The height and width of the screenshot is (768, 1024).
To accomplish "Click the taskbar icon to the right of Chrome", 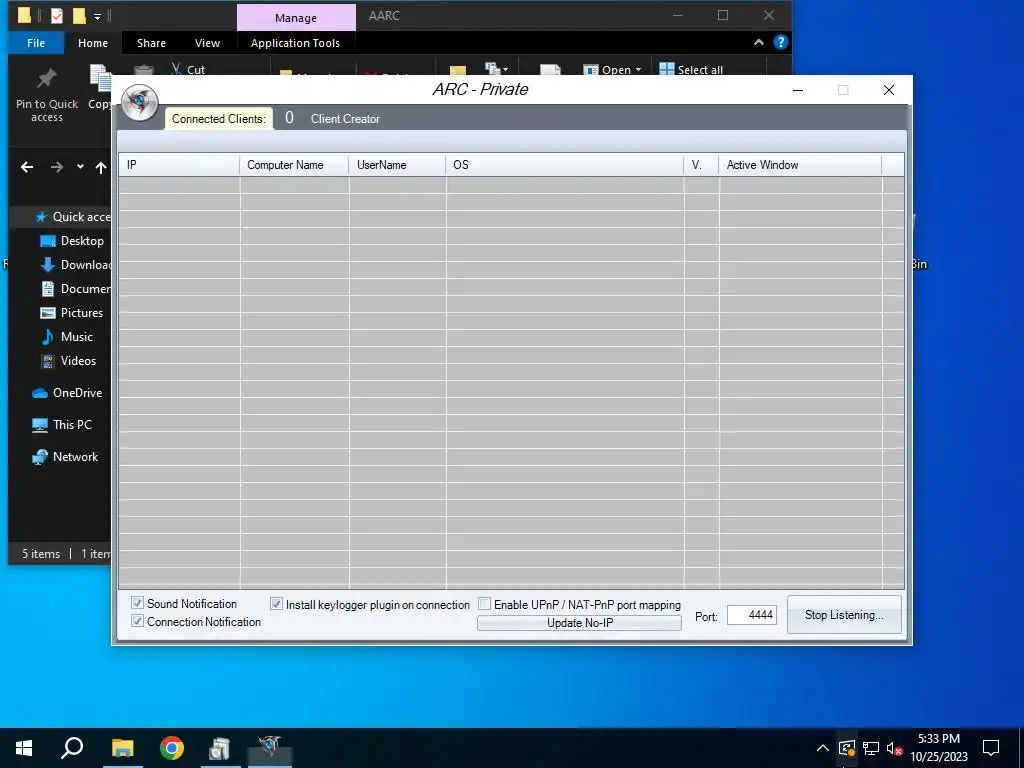I will 220,748.
